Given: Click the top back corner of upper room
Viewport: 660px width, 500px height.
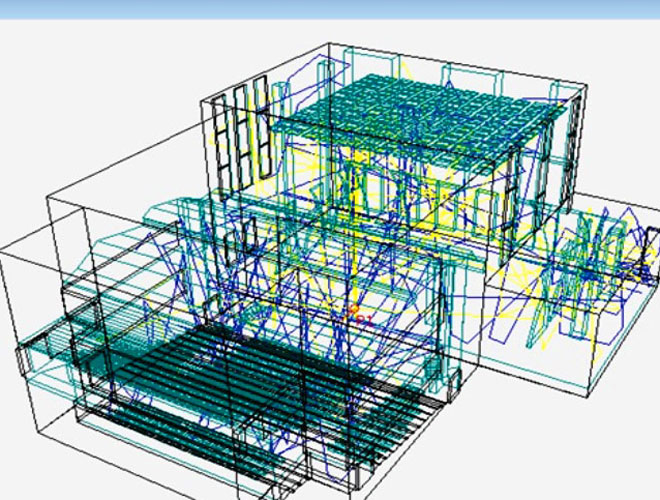Looking at the screenshot, I should pyautogui.click(x=330, y=42).
